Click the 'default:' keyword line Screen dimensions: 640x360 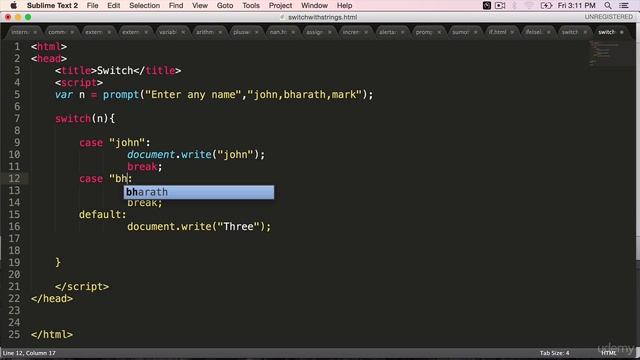point(103,214)
